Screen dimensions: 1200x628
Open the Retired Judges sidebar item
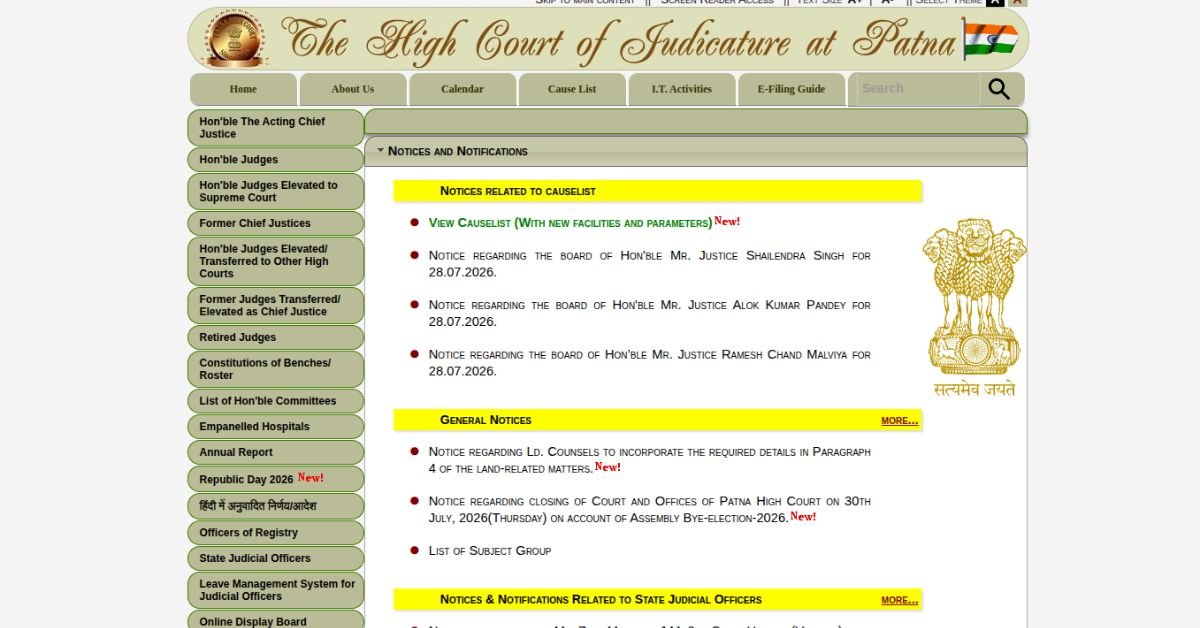click(275, 338)
